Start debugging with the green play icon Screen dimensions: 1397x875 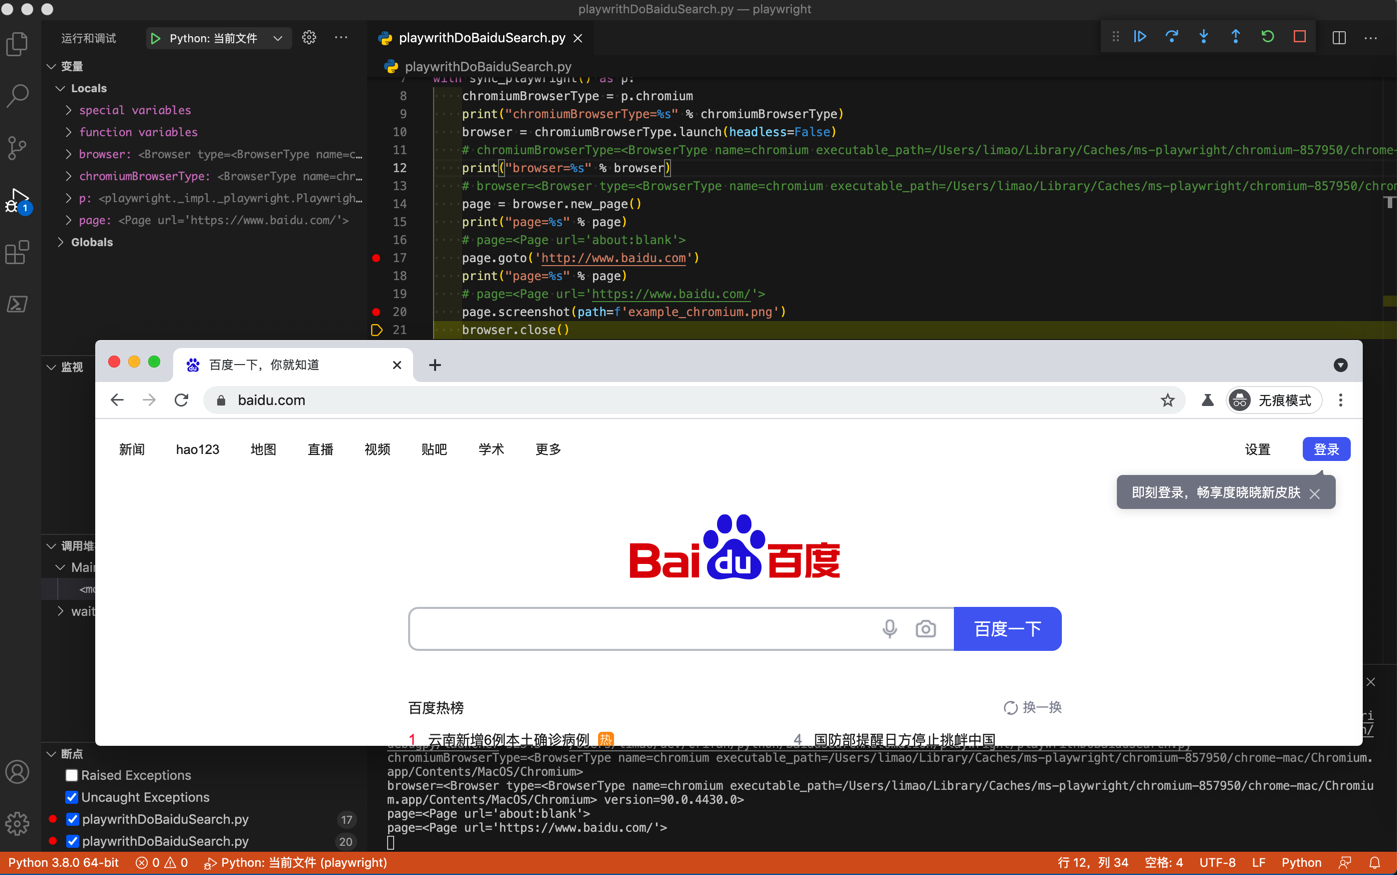coord(155,38)
